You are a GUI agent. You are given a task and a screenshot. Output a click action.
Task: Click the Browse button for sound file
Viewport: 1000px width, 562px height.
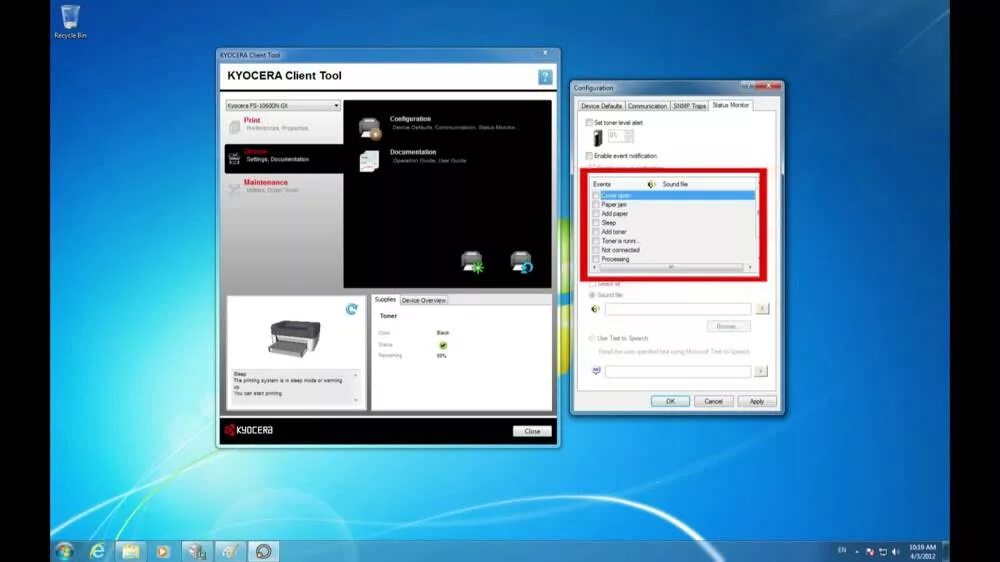(728, 326)
